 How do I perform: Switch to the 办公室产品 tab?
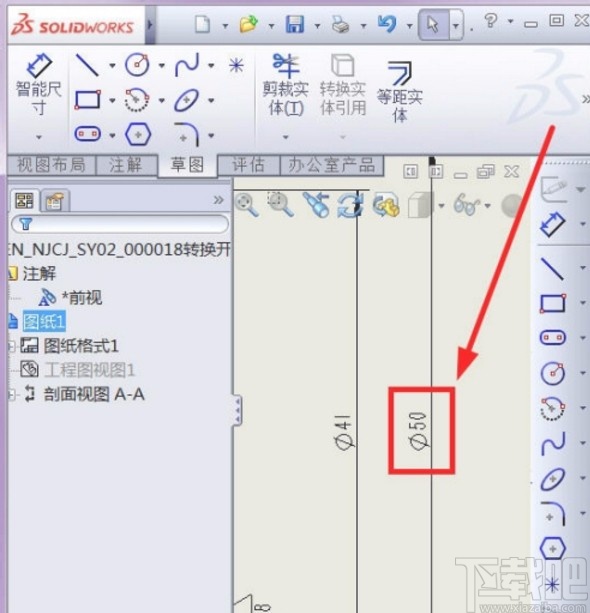point(332,165)
